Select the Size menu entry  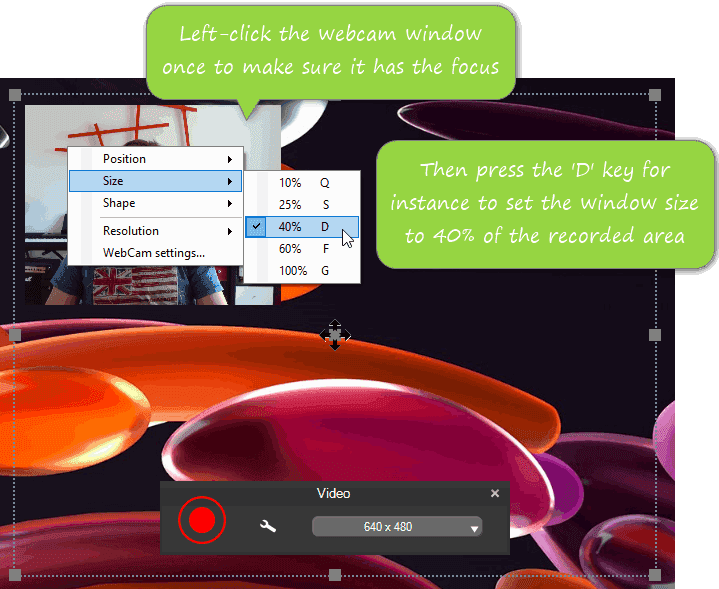(155, 181)
